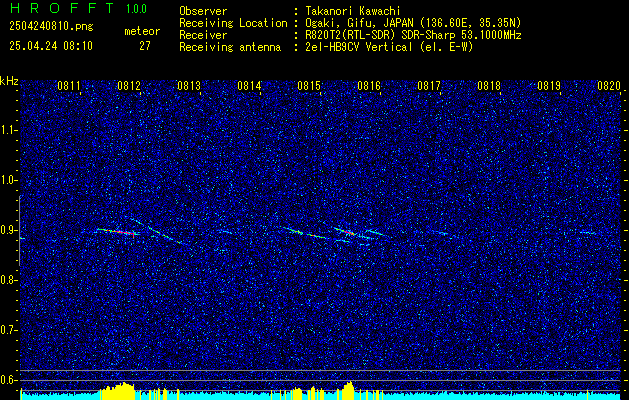Click the 1.1 kHz axis label
The width and height of the screenshot is (629, 400).
point(9,130)
